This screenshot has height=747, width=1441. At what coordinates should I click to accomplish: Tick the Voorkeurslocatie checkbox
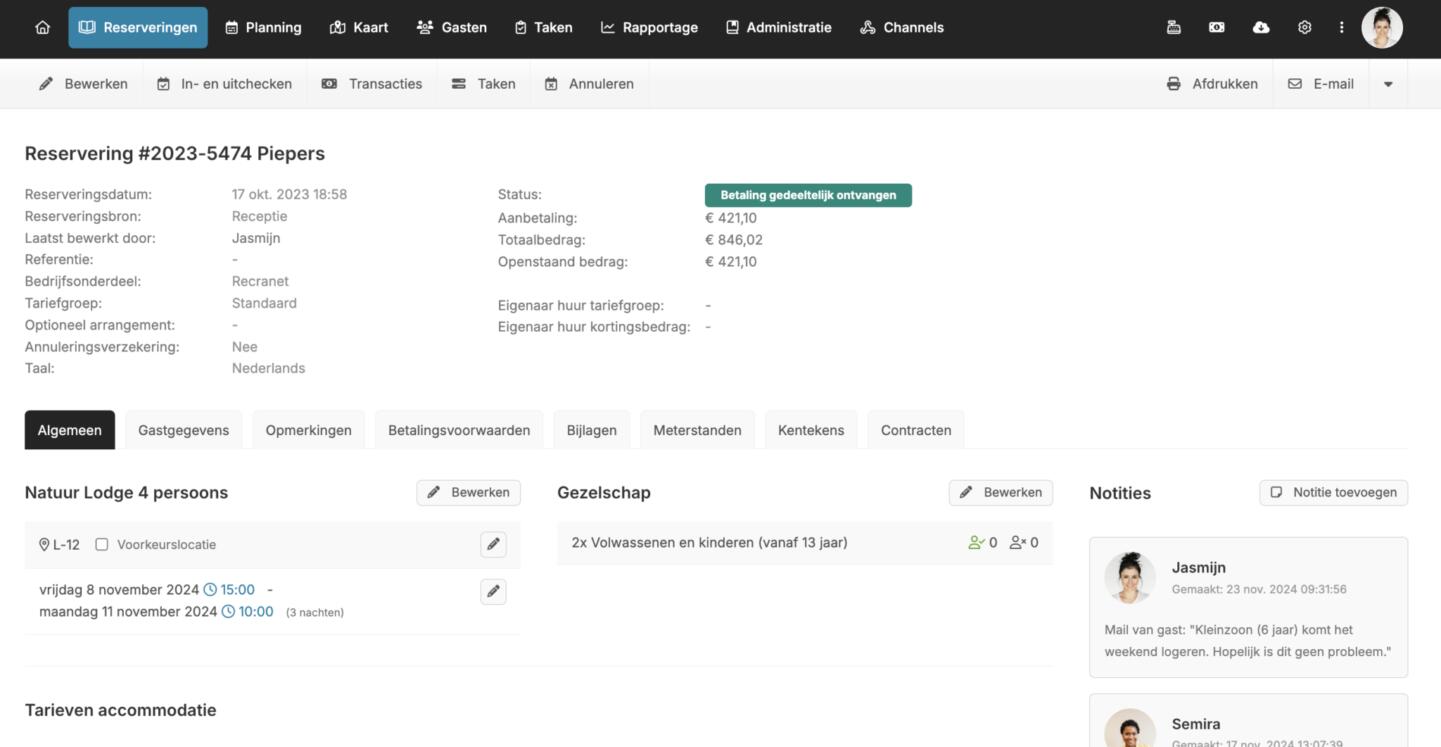(x=102, y=545)
